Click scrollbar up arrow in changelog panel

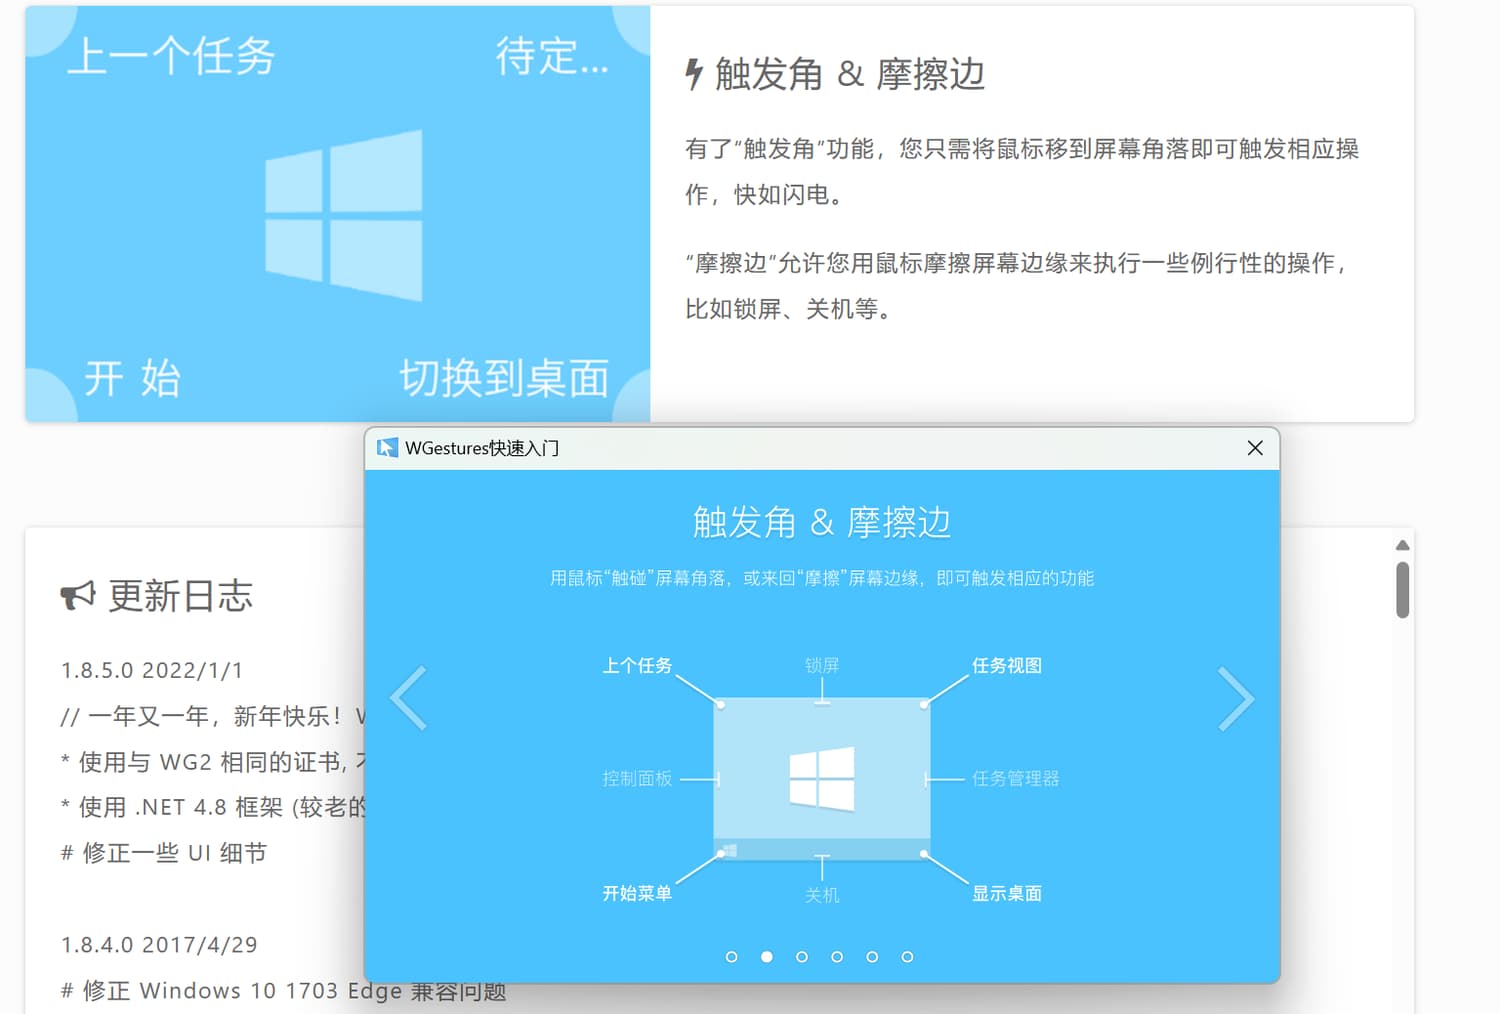pyautogui.click(x=1402, y=545)
